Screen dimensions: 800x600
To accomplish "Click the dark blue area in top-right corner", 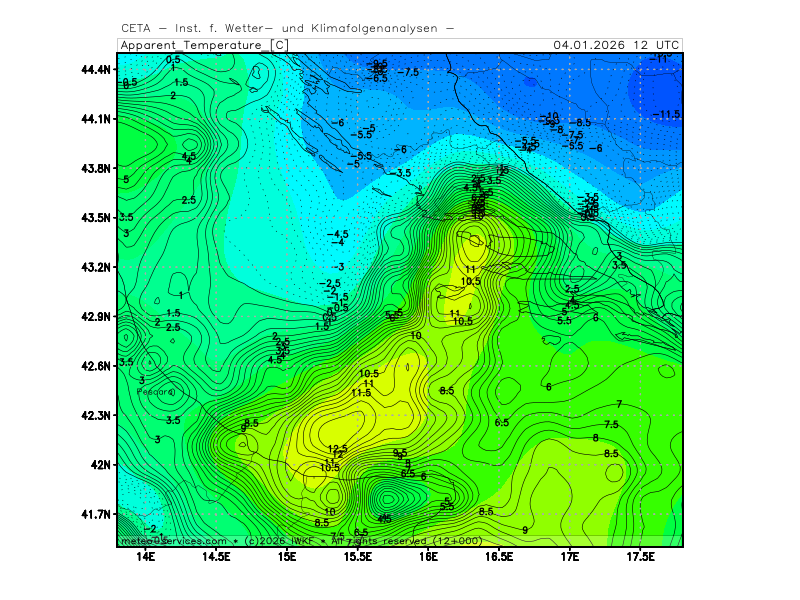I will tap(660, 90).
